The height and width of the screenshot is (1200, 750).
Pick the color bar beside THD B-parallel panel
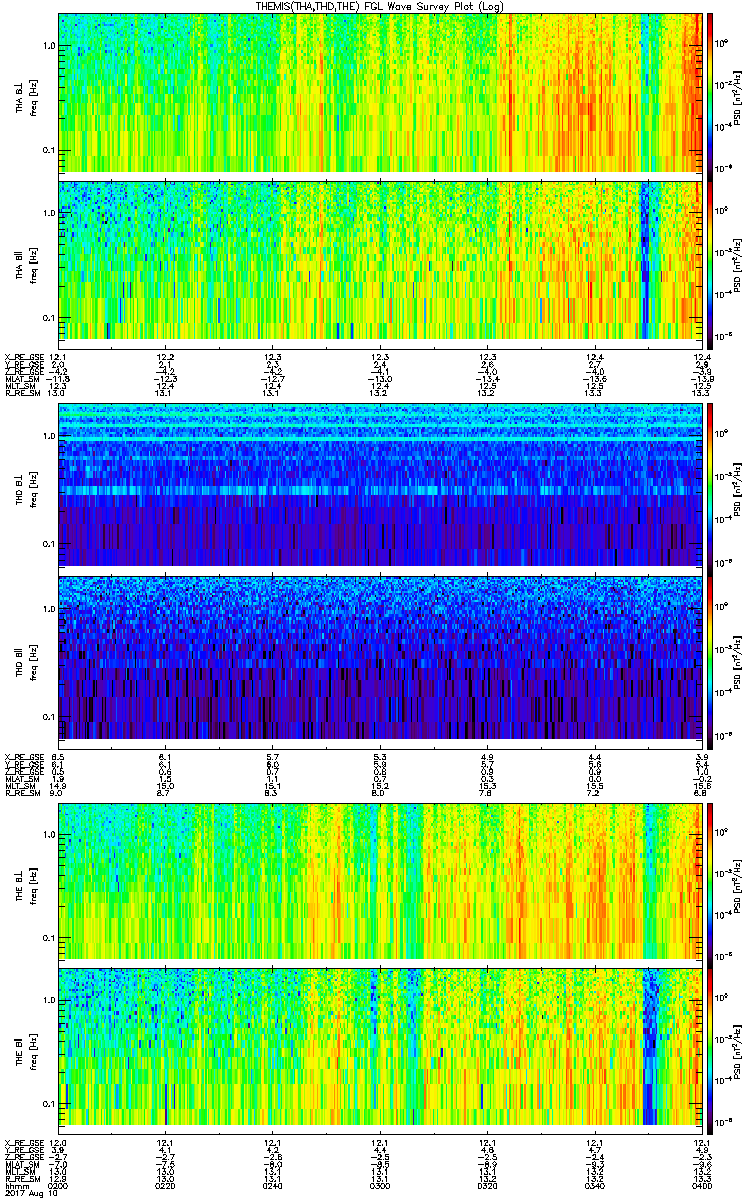tap(711, 656)
